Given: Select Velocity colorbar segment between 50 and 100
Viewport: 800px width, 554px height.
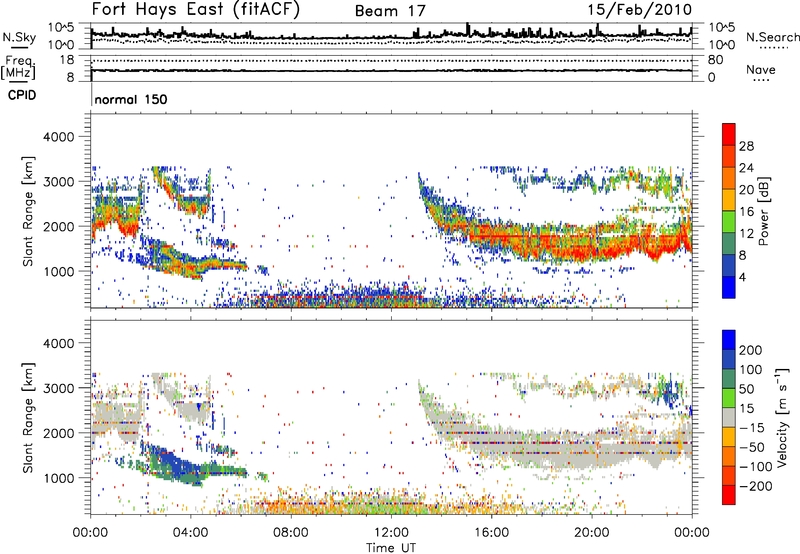Looking at the screenshot, I should [x=729, y=379].
